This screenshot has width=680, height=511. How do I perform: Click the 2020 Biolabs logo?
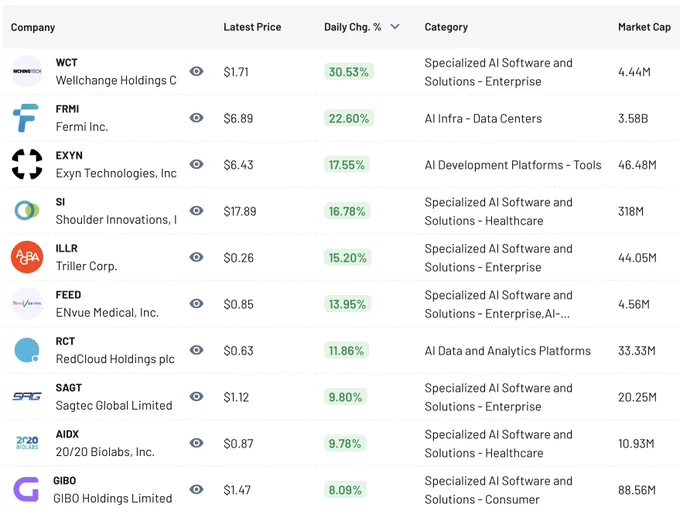[x=27, y=442]
